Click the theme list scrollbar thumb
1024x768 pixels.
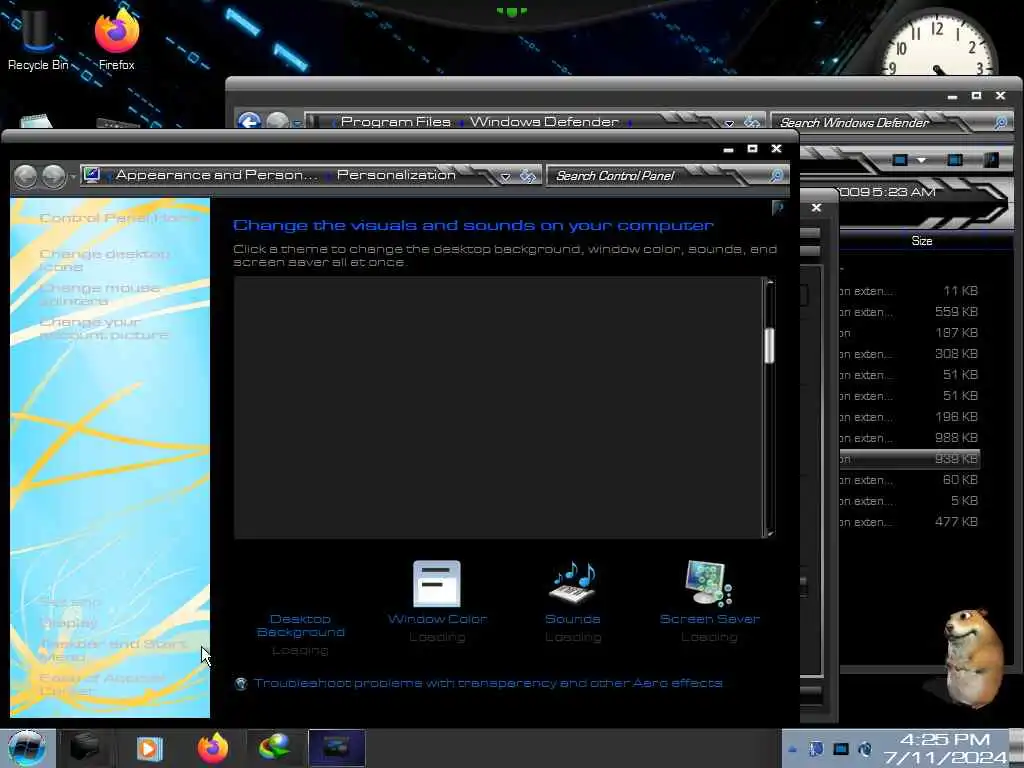coord(769,345)
